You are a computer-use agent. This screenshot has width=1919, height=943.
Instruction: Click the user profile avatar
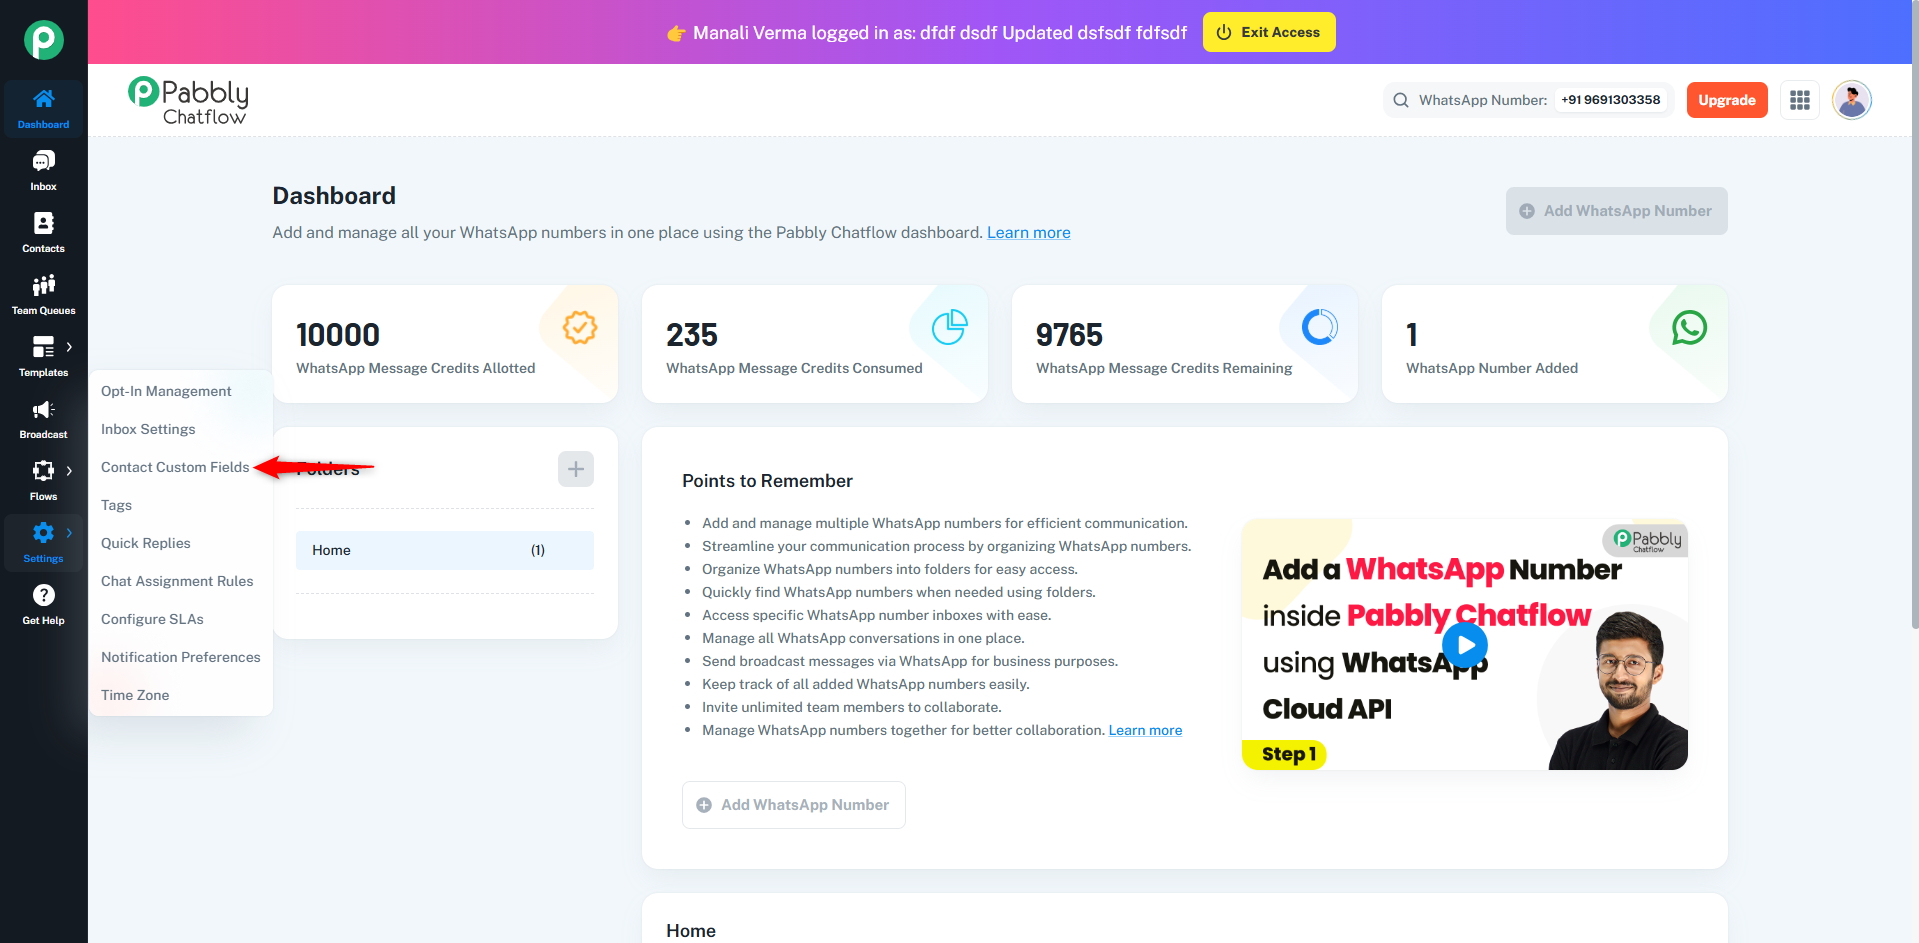click(1851, 100)
